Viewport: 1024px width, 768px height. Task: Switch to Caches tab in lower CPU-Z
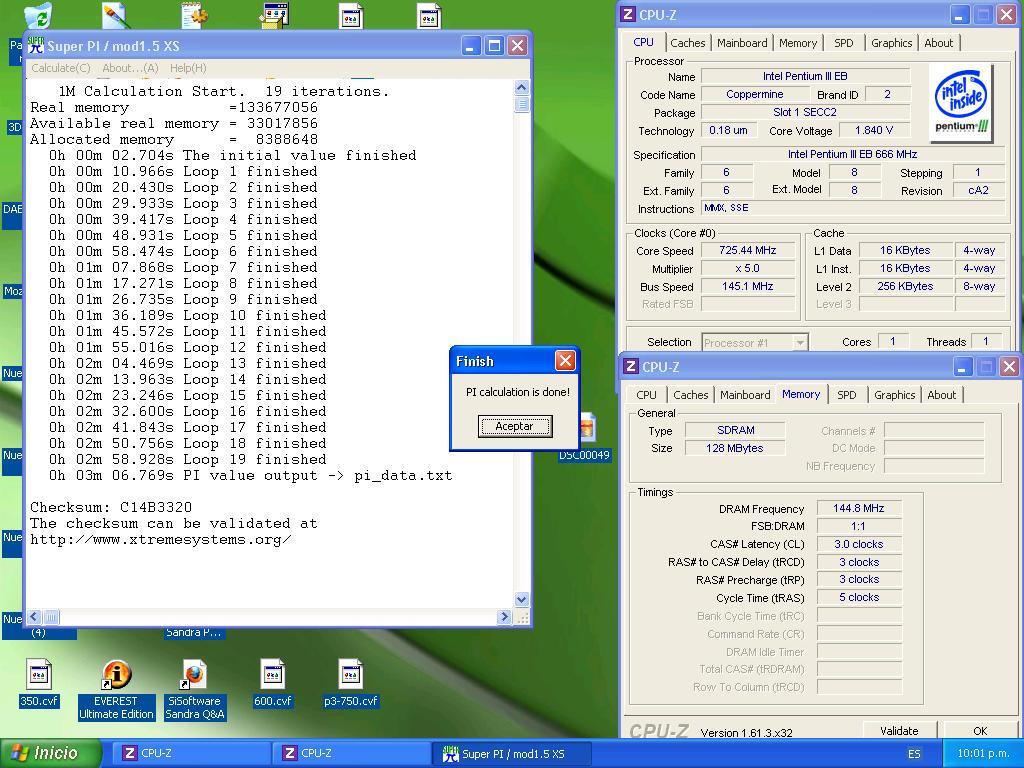click(690, 395)
